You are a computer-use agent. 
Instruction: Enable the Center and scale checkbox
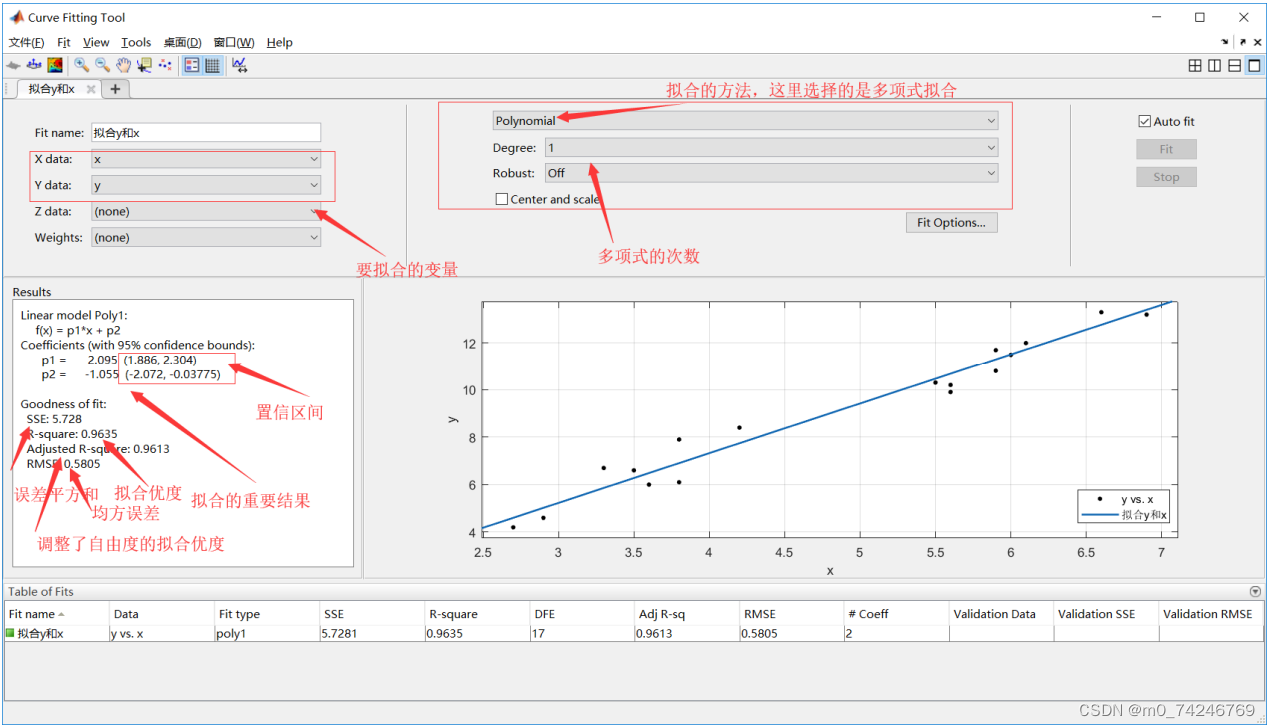pos(502,199)
